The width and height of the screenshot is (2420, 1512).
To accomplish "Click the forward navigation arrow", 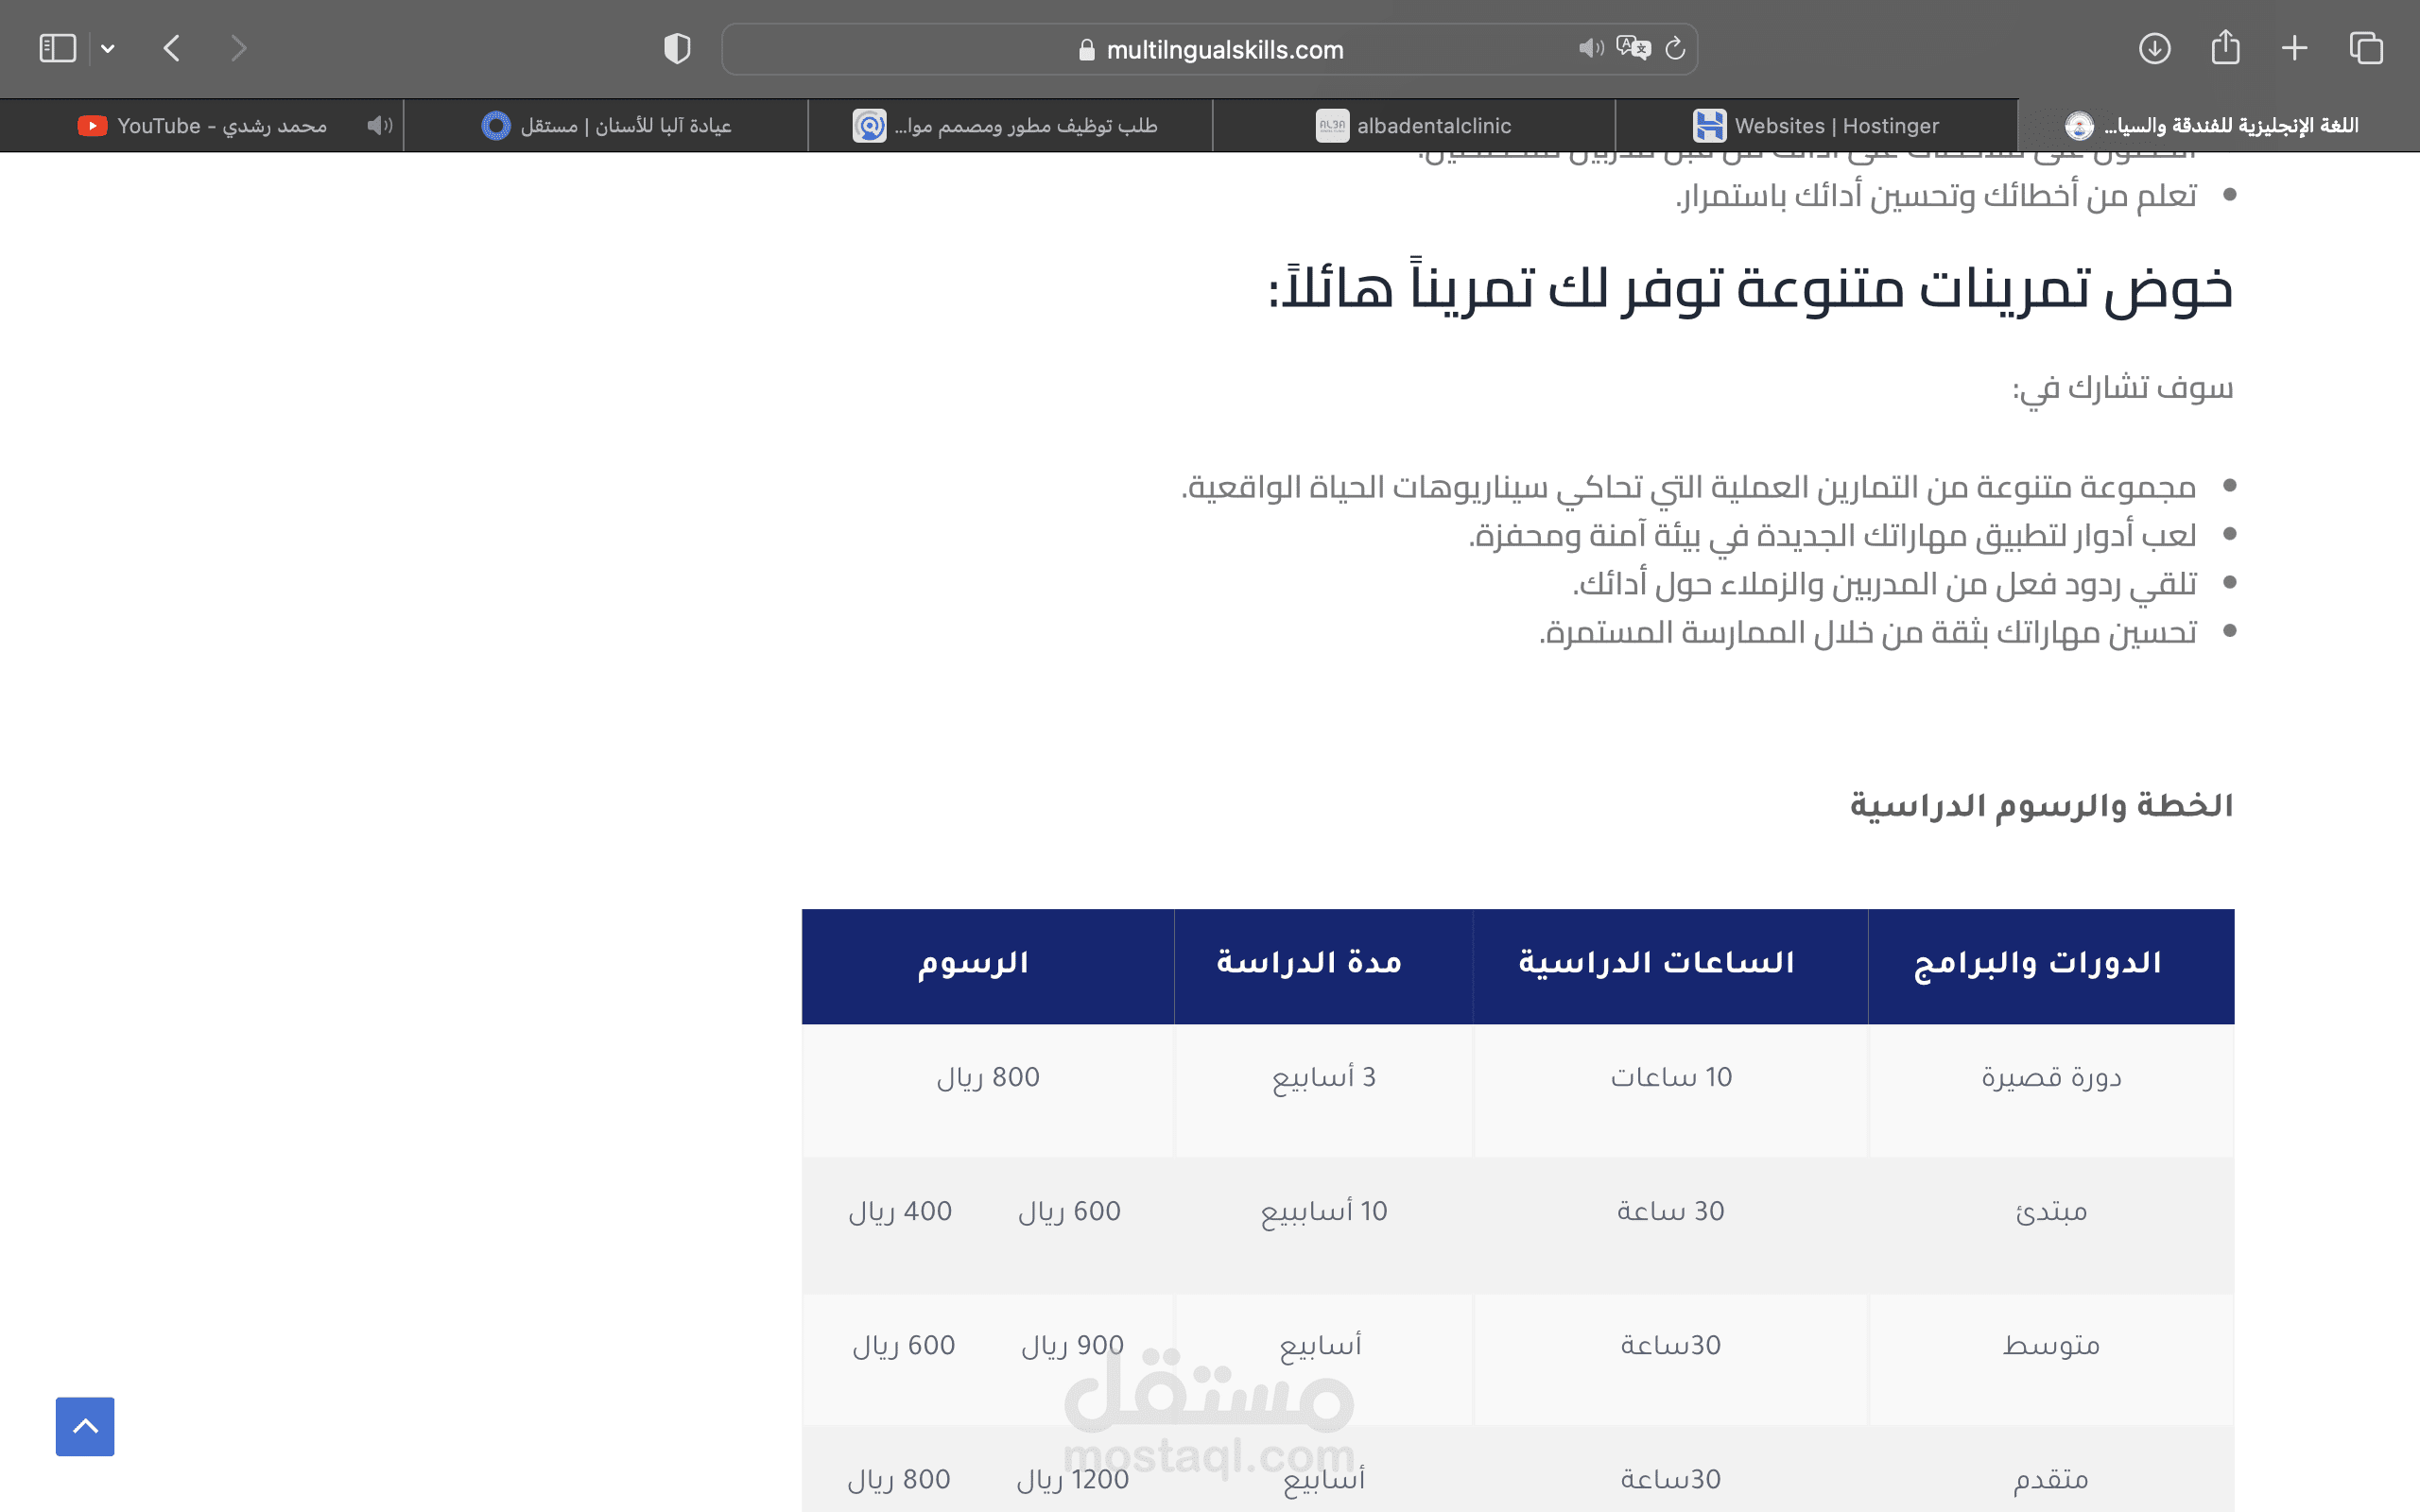I will tap(238, 48).
